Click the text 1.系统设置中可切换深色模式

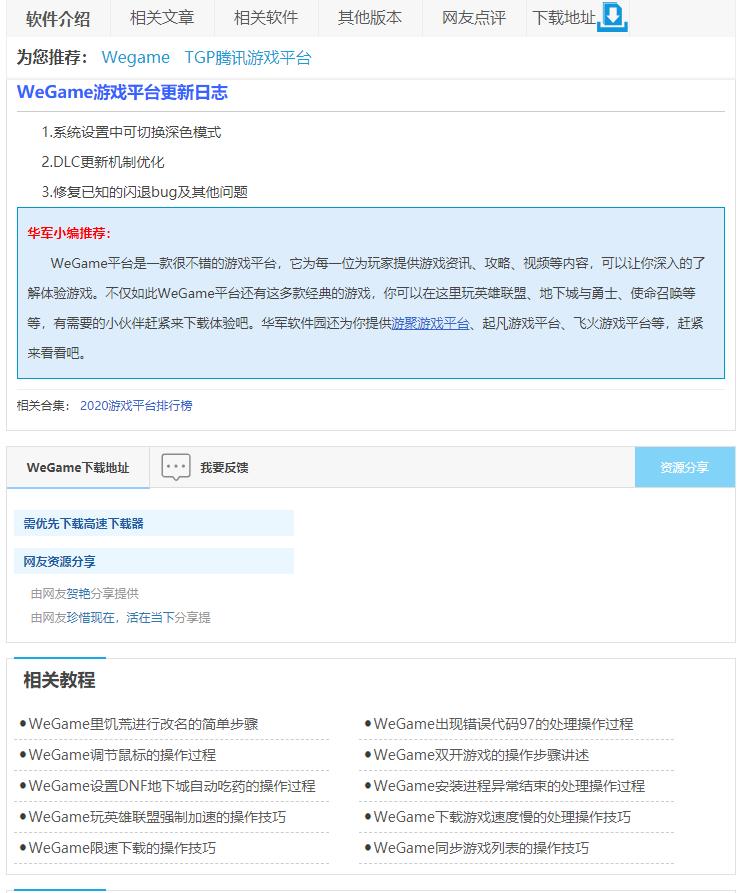pyautogui.click(x=131, y=132)
